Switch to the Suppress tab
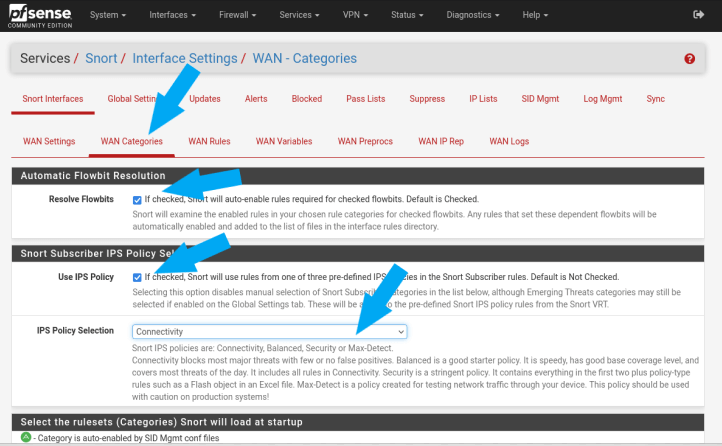 click(x=427, y=99)
